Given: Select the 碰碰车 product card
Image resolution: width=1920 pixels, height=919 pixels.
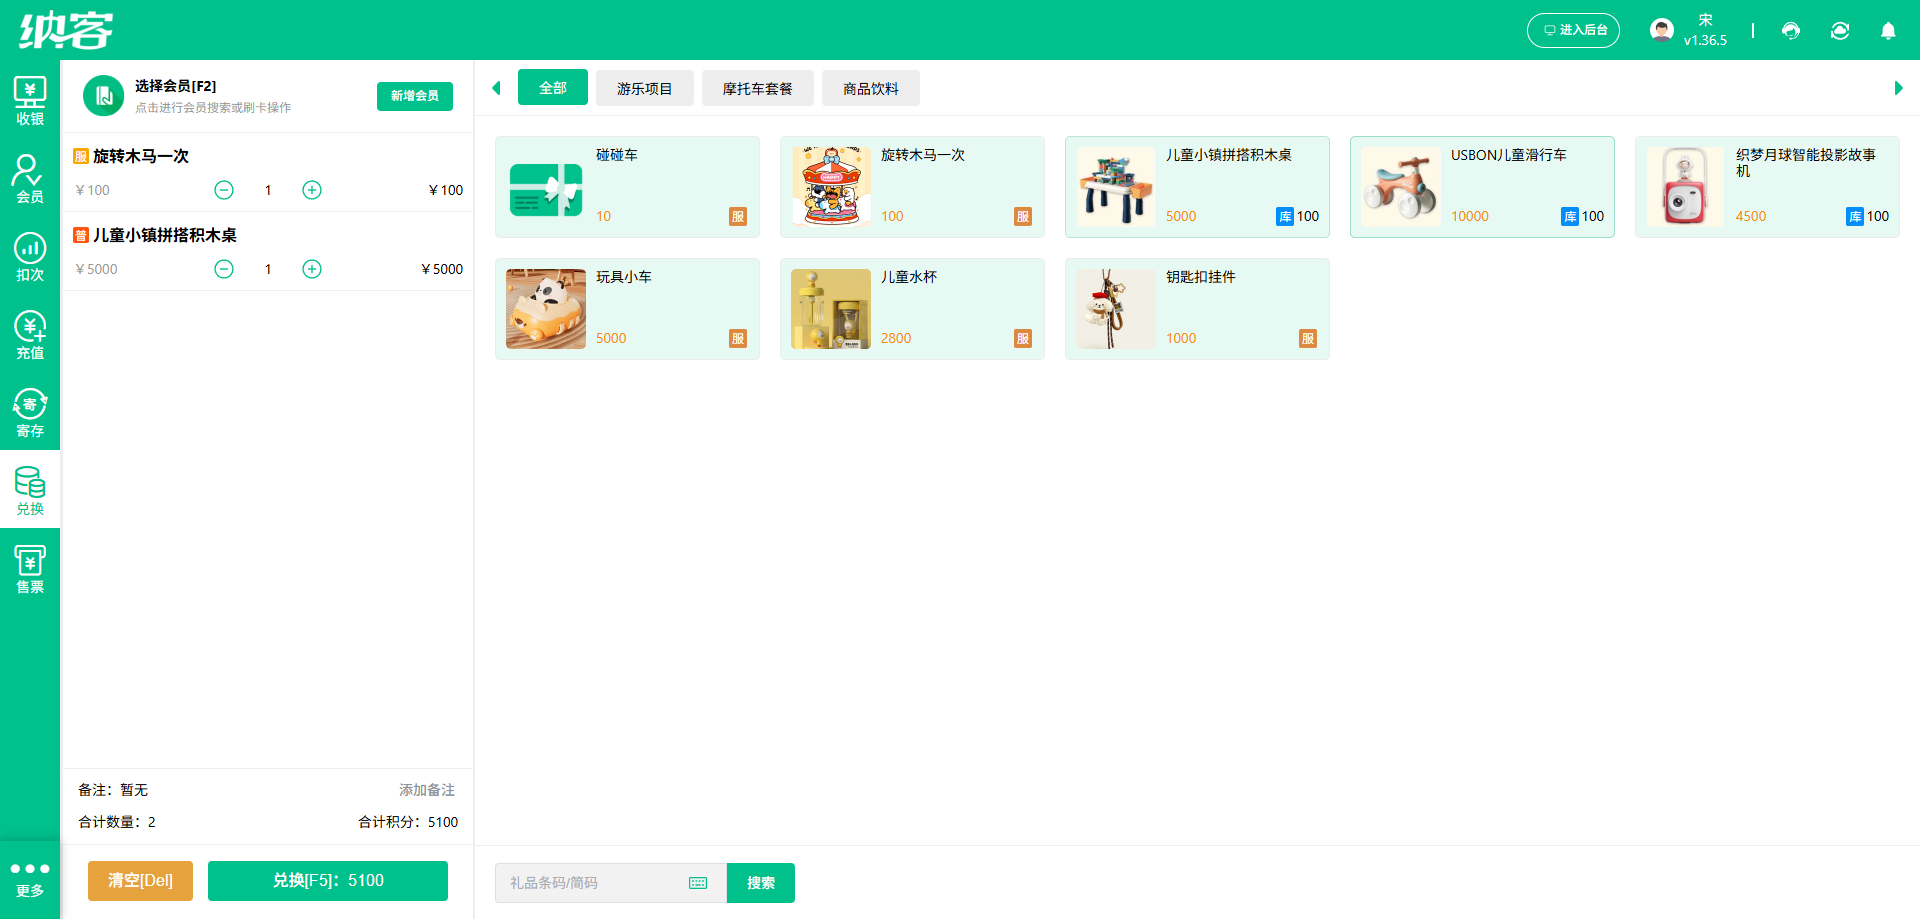Looking at the screenshot, I should pyautogui.click(x=627, y=187).
